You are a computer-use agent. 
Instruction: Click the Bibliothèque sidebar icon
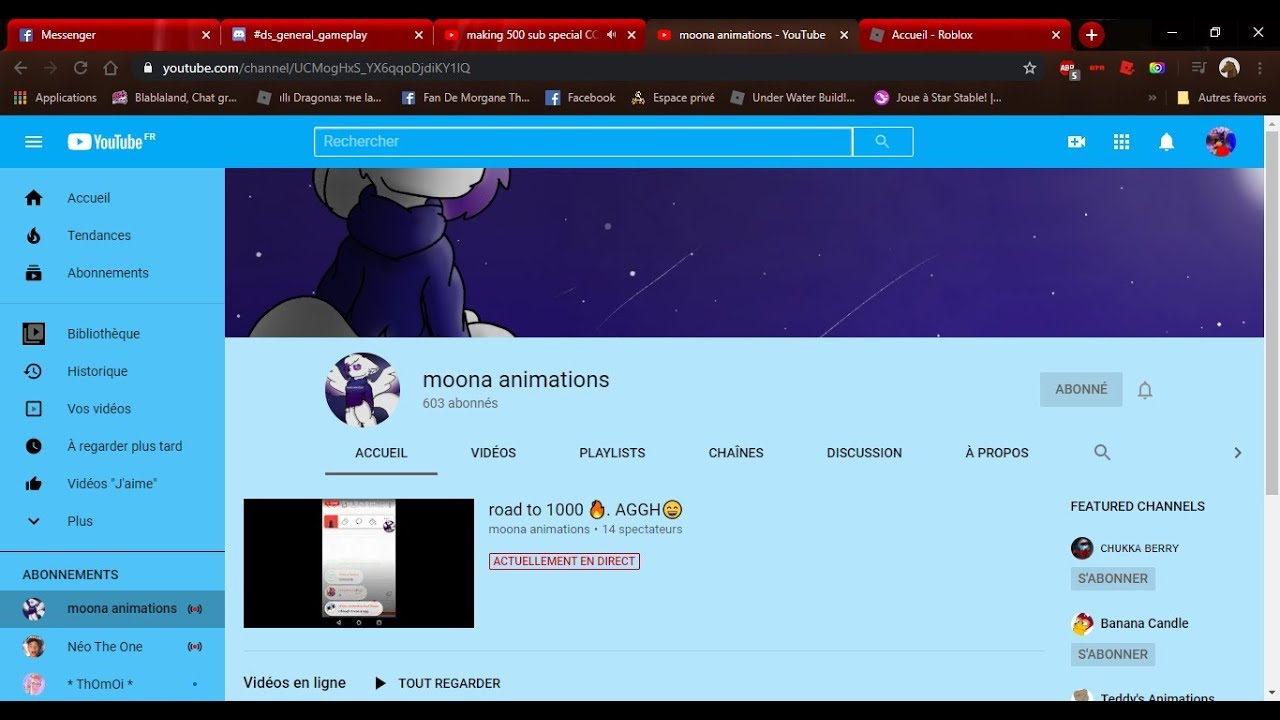[x=34, y=334]
